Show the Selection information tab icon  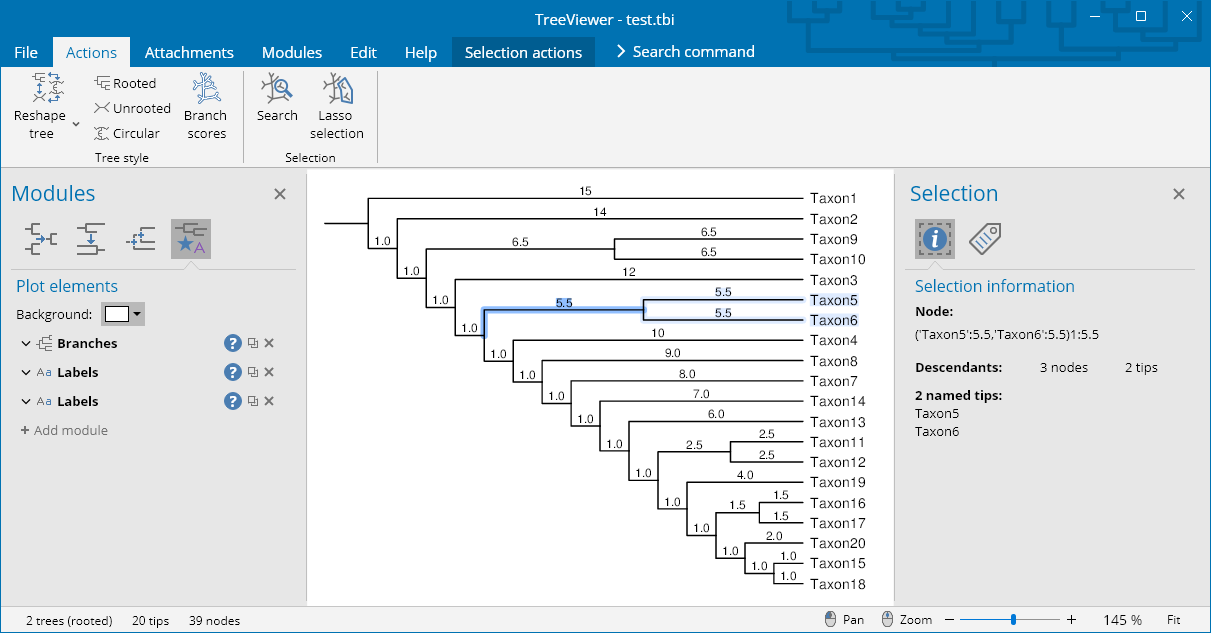935,239
